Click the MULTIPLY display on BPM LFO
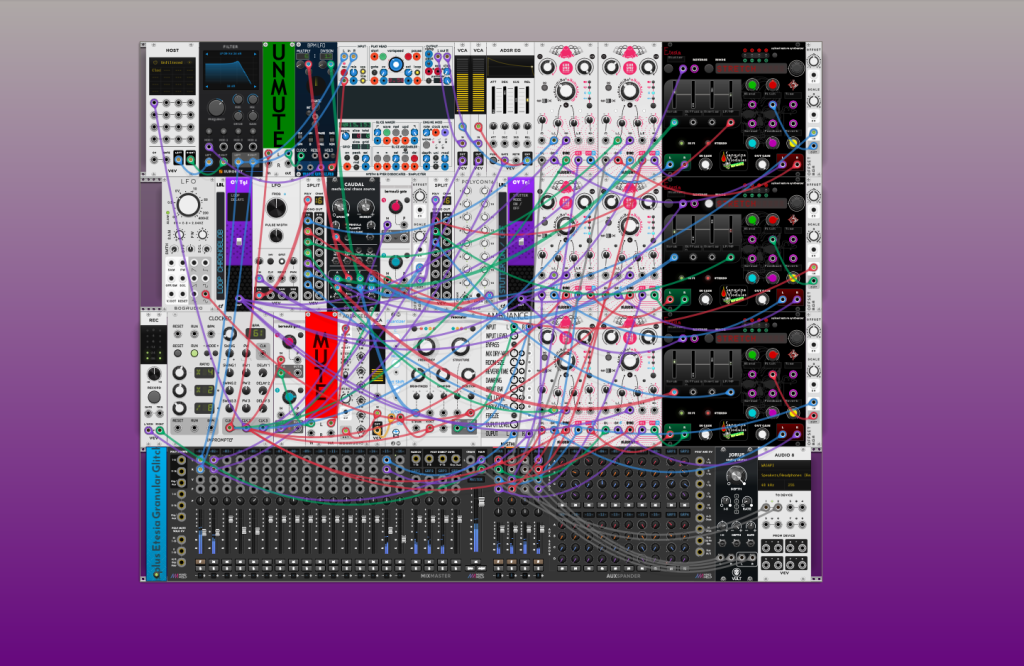 tap(303, 56)
